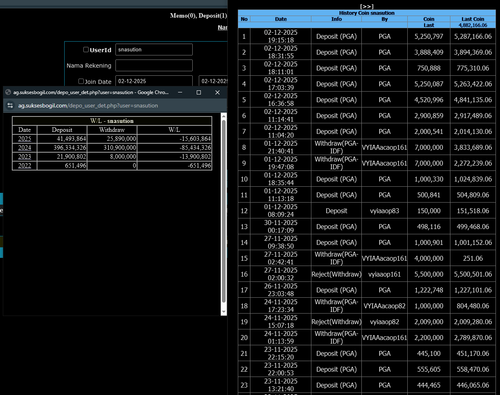Screen dimensions: 500x395
Task: Select row 15 last coin 251.06
Action: [473, 258]
